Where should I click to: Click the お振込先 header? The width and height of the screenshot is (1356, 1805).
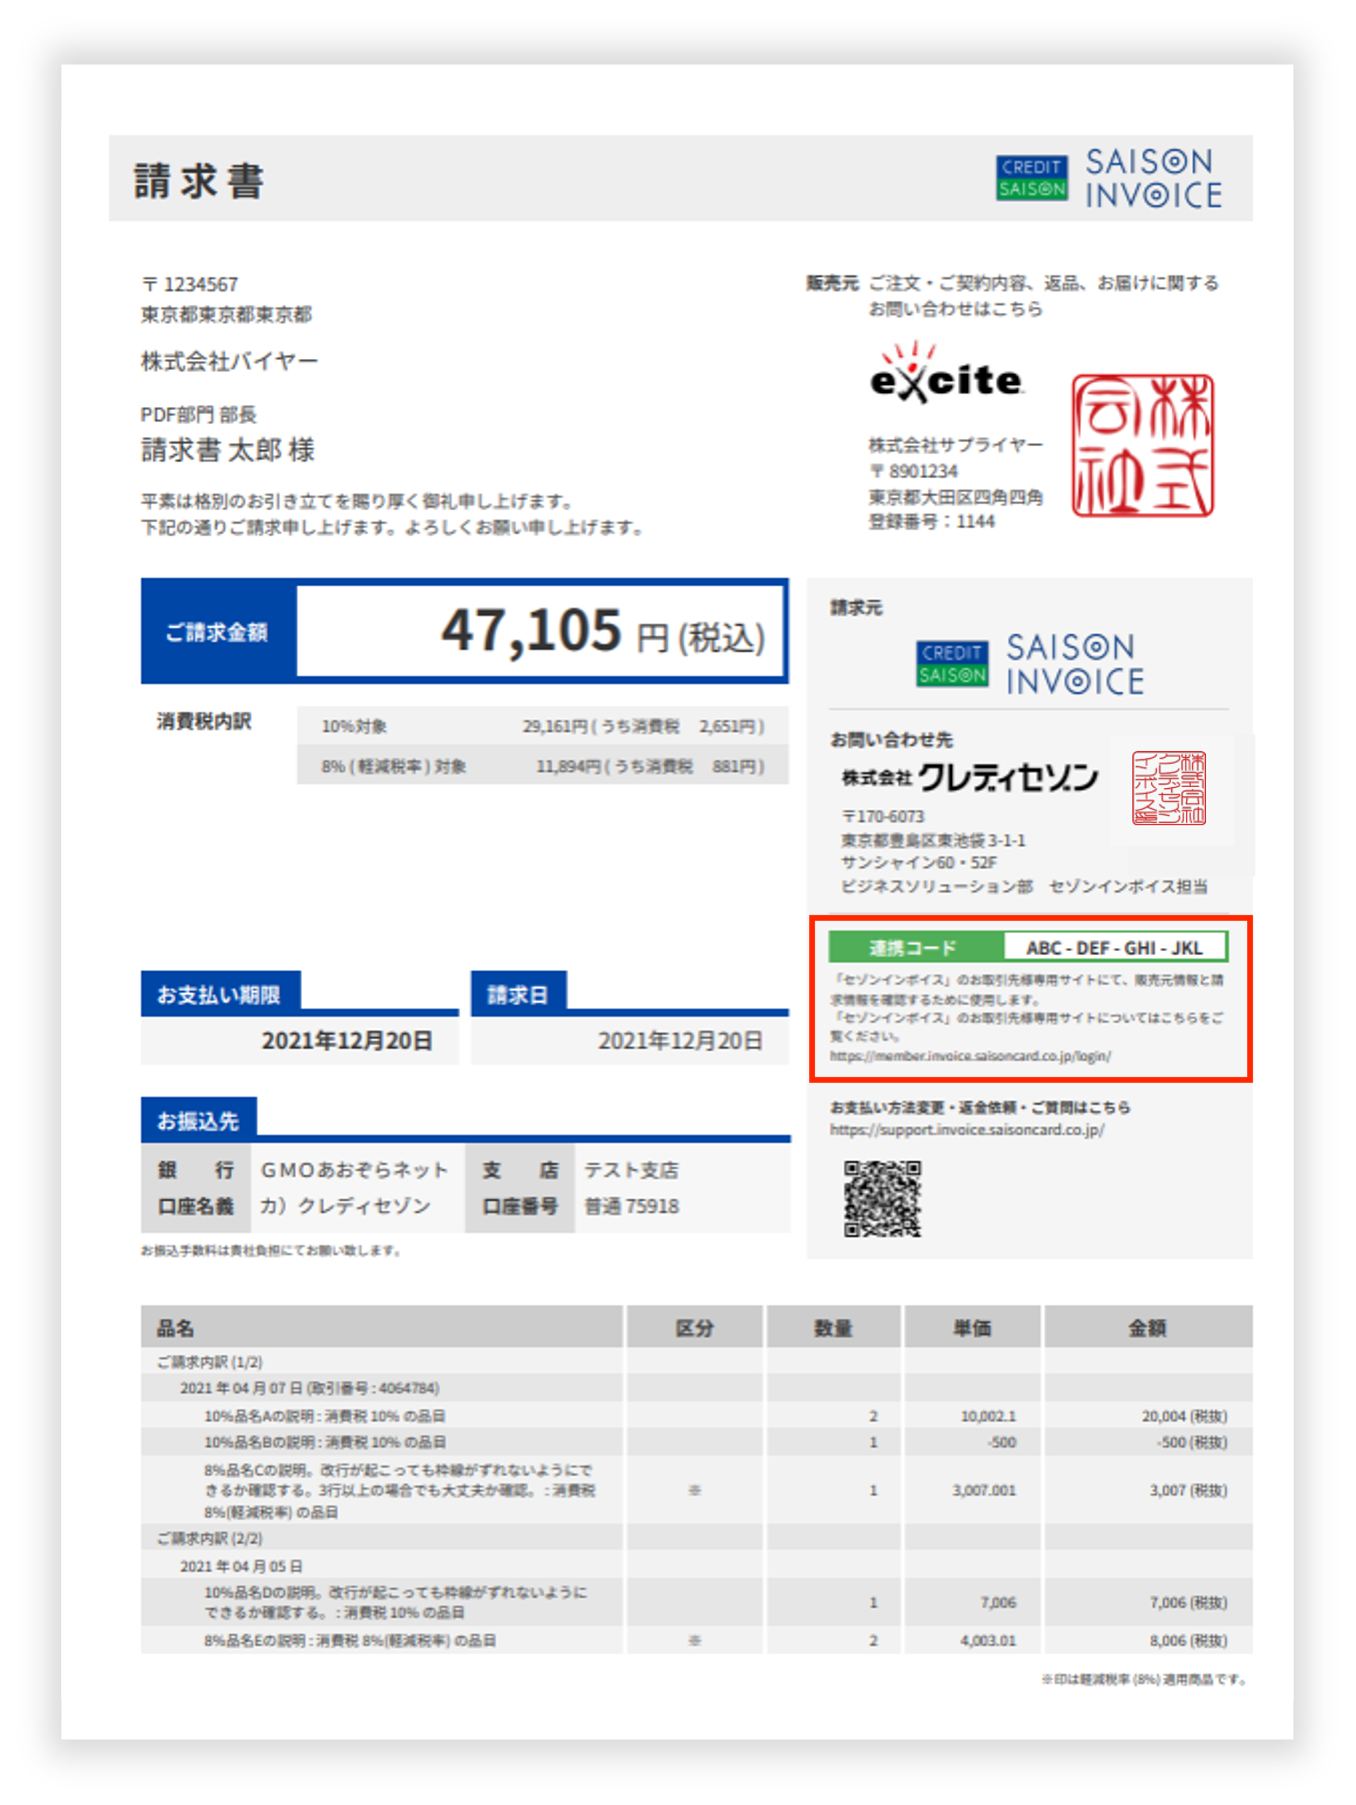pos(198,1122)
